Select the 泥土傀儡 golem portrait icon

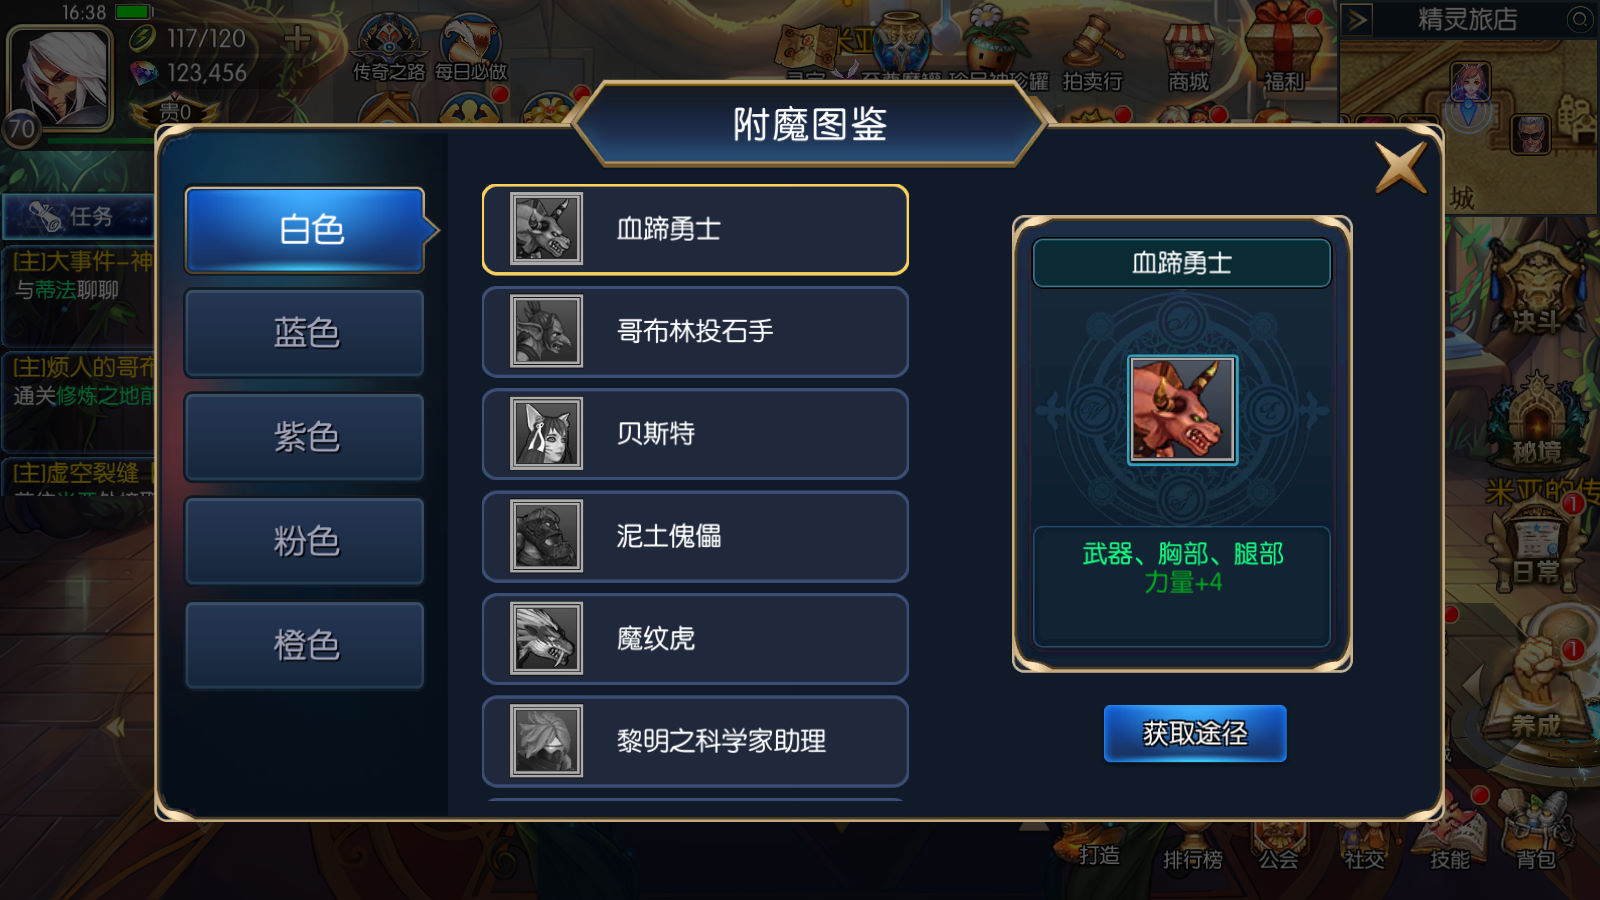pyautogui.click(x=546, y=536)
